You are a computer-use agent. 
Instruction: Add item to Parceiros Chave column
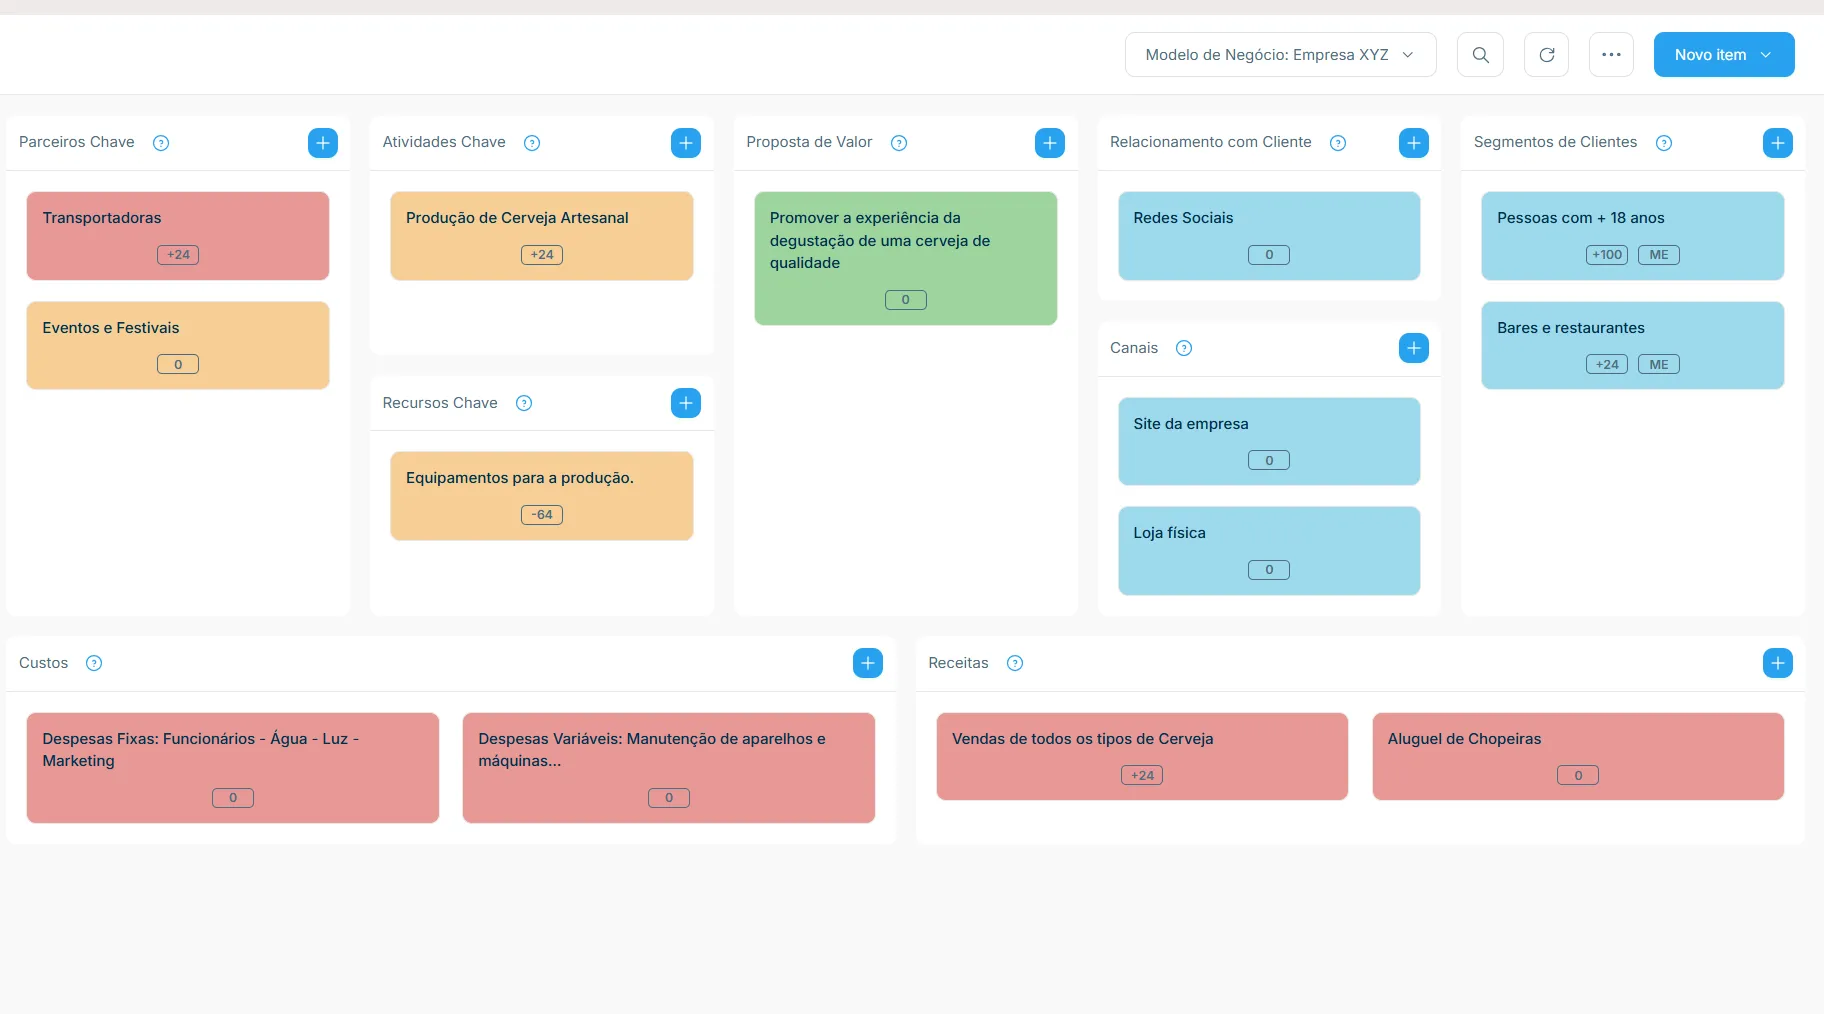point(323,143)
